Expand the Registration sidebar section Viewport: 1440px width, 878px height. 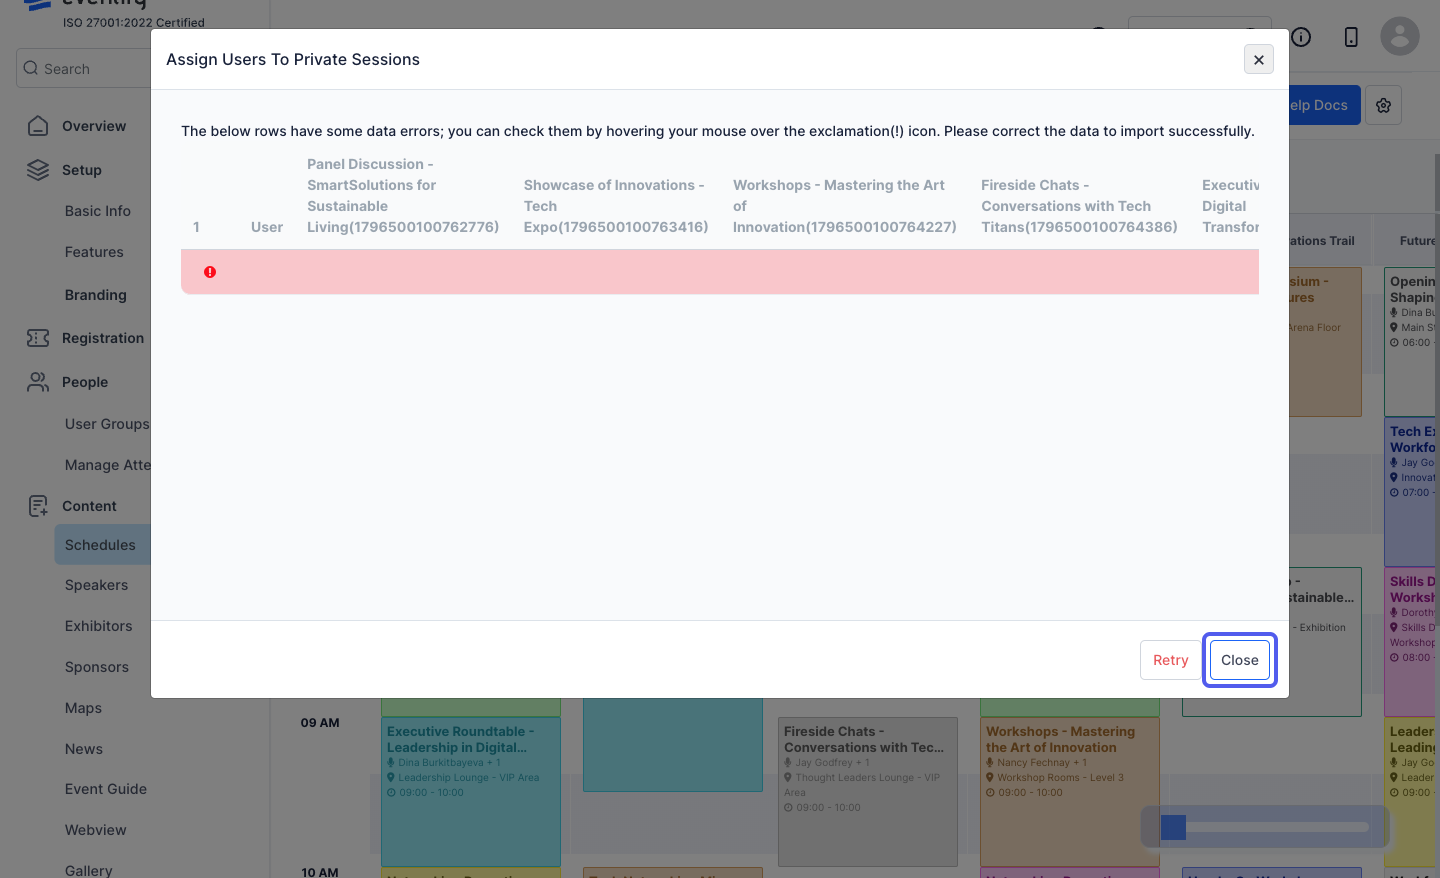point(103,338)
